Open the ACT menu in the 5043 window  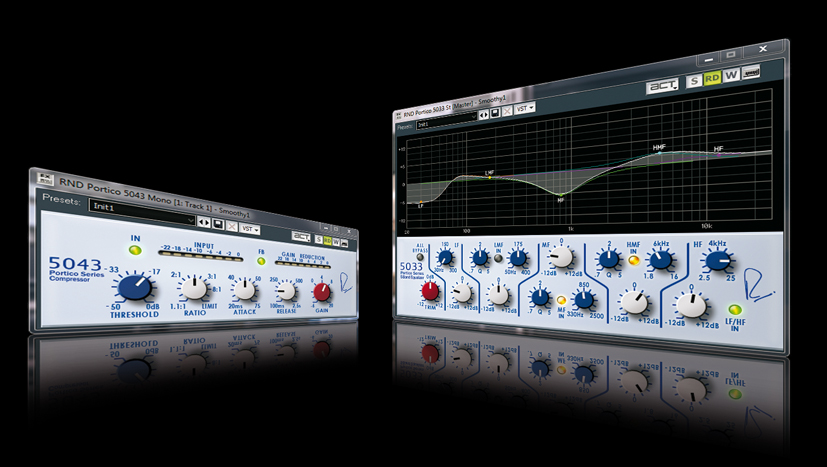[x=302, y=237]
